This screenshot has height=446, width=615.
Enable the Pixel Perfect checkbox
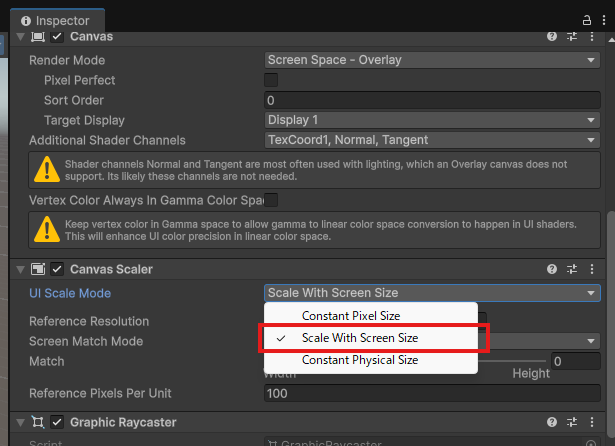click(271, 80)
